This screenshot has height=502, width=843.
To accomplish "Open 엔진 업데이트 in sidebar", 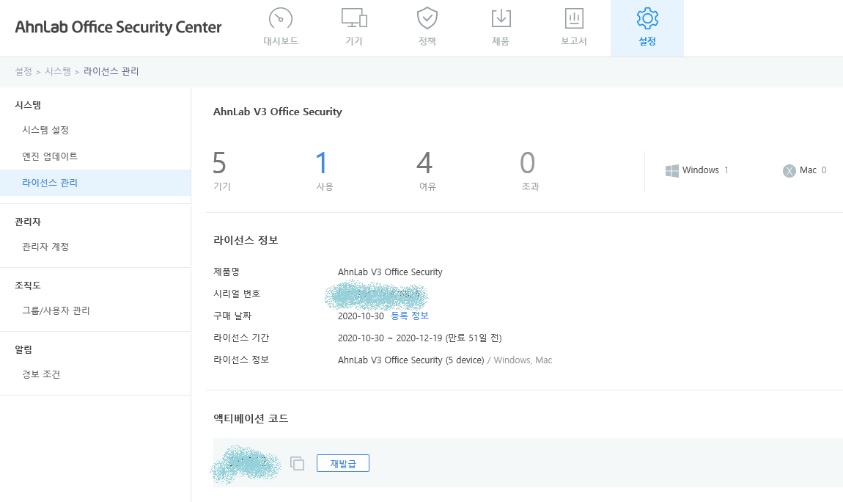I will pyautogui.click(x=50, y=157).
